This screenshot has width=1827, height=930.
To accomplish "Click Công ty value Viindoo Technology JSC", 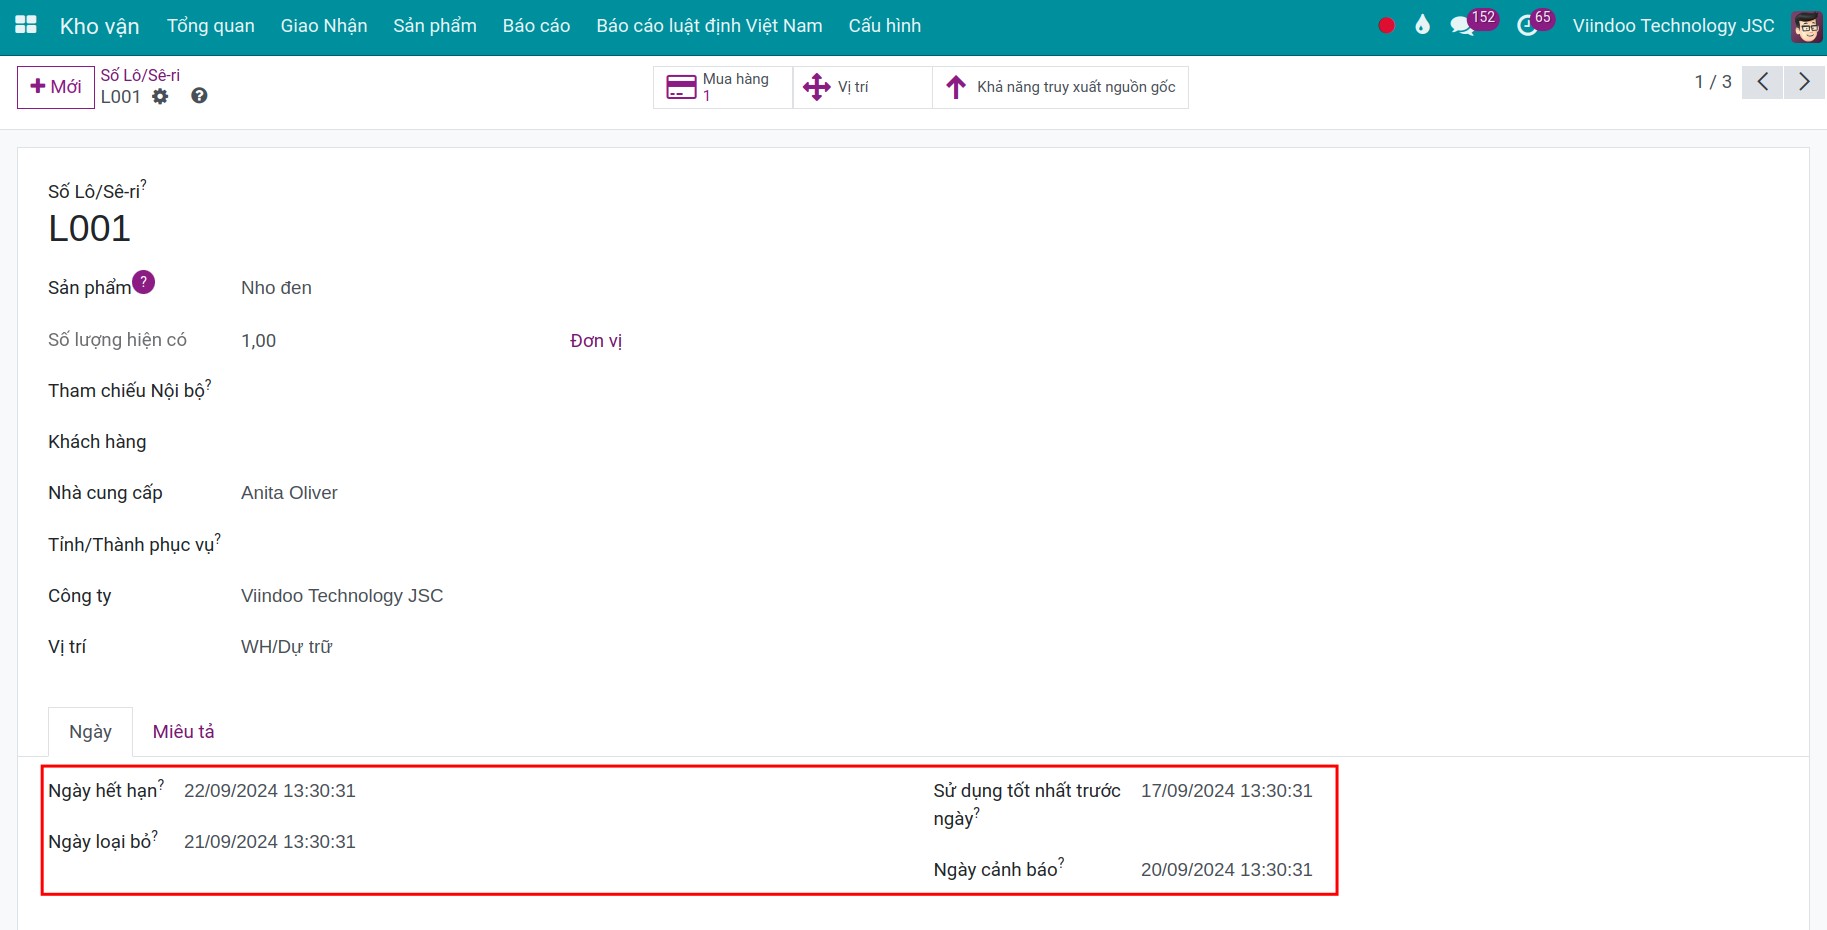I will 342,596.
